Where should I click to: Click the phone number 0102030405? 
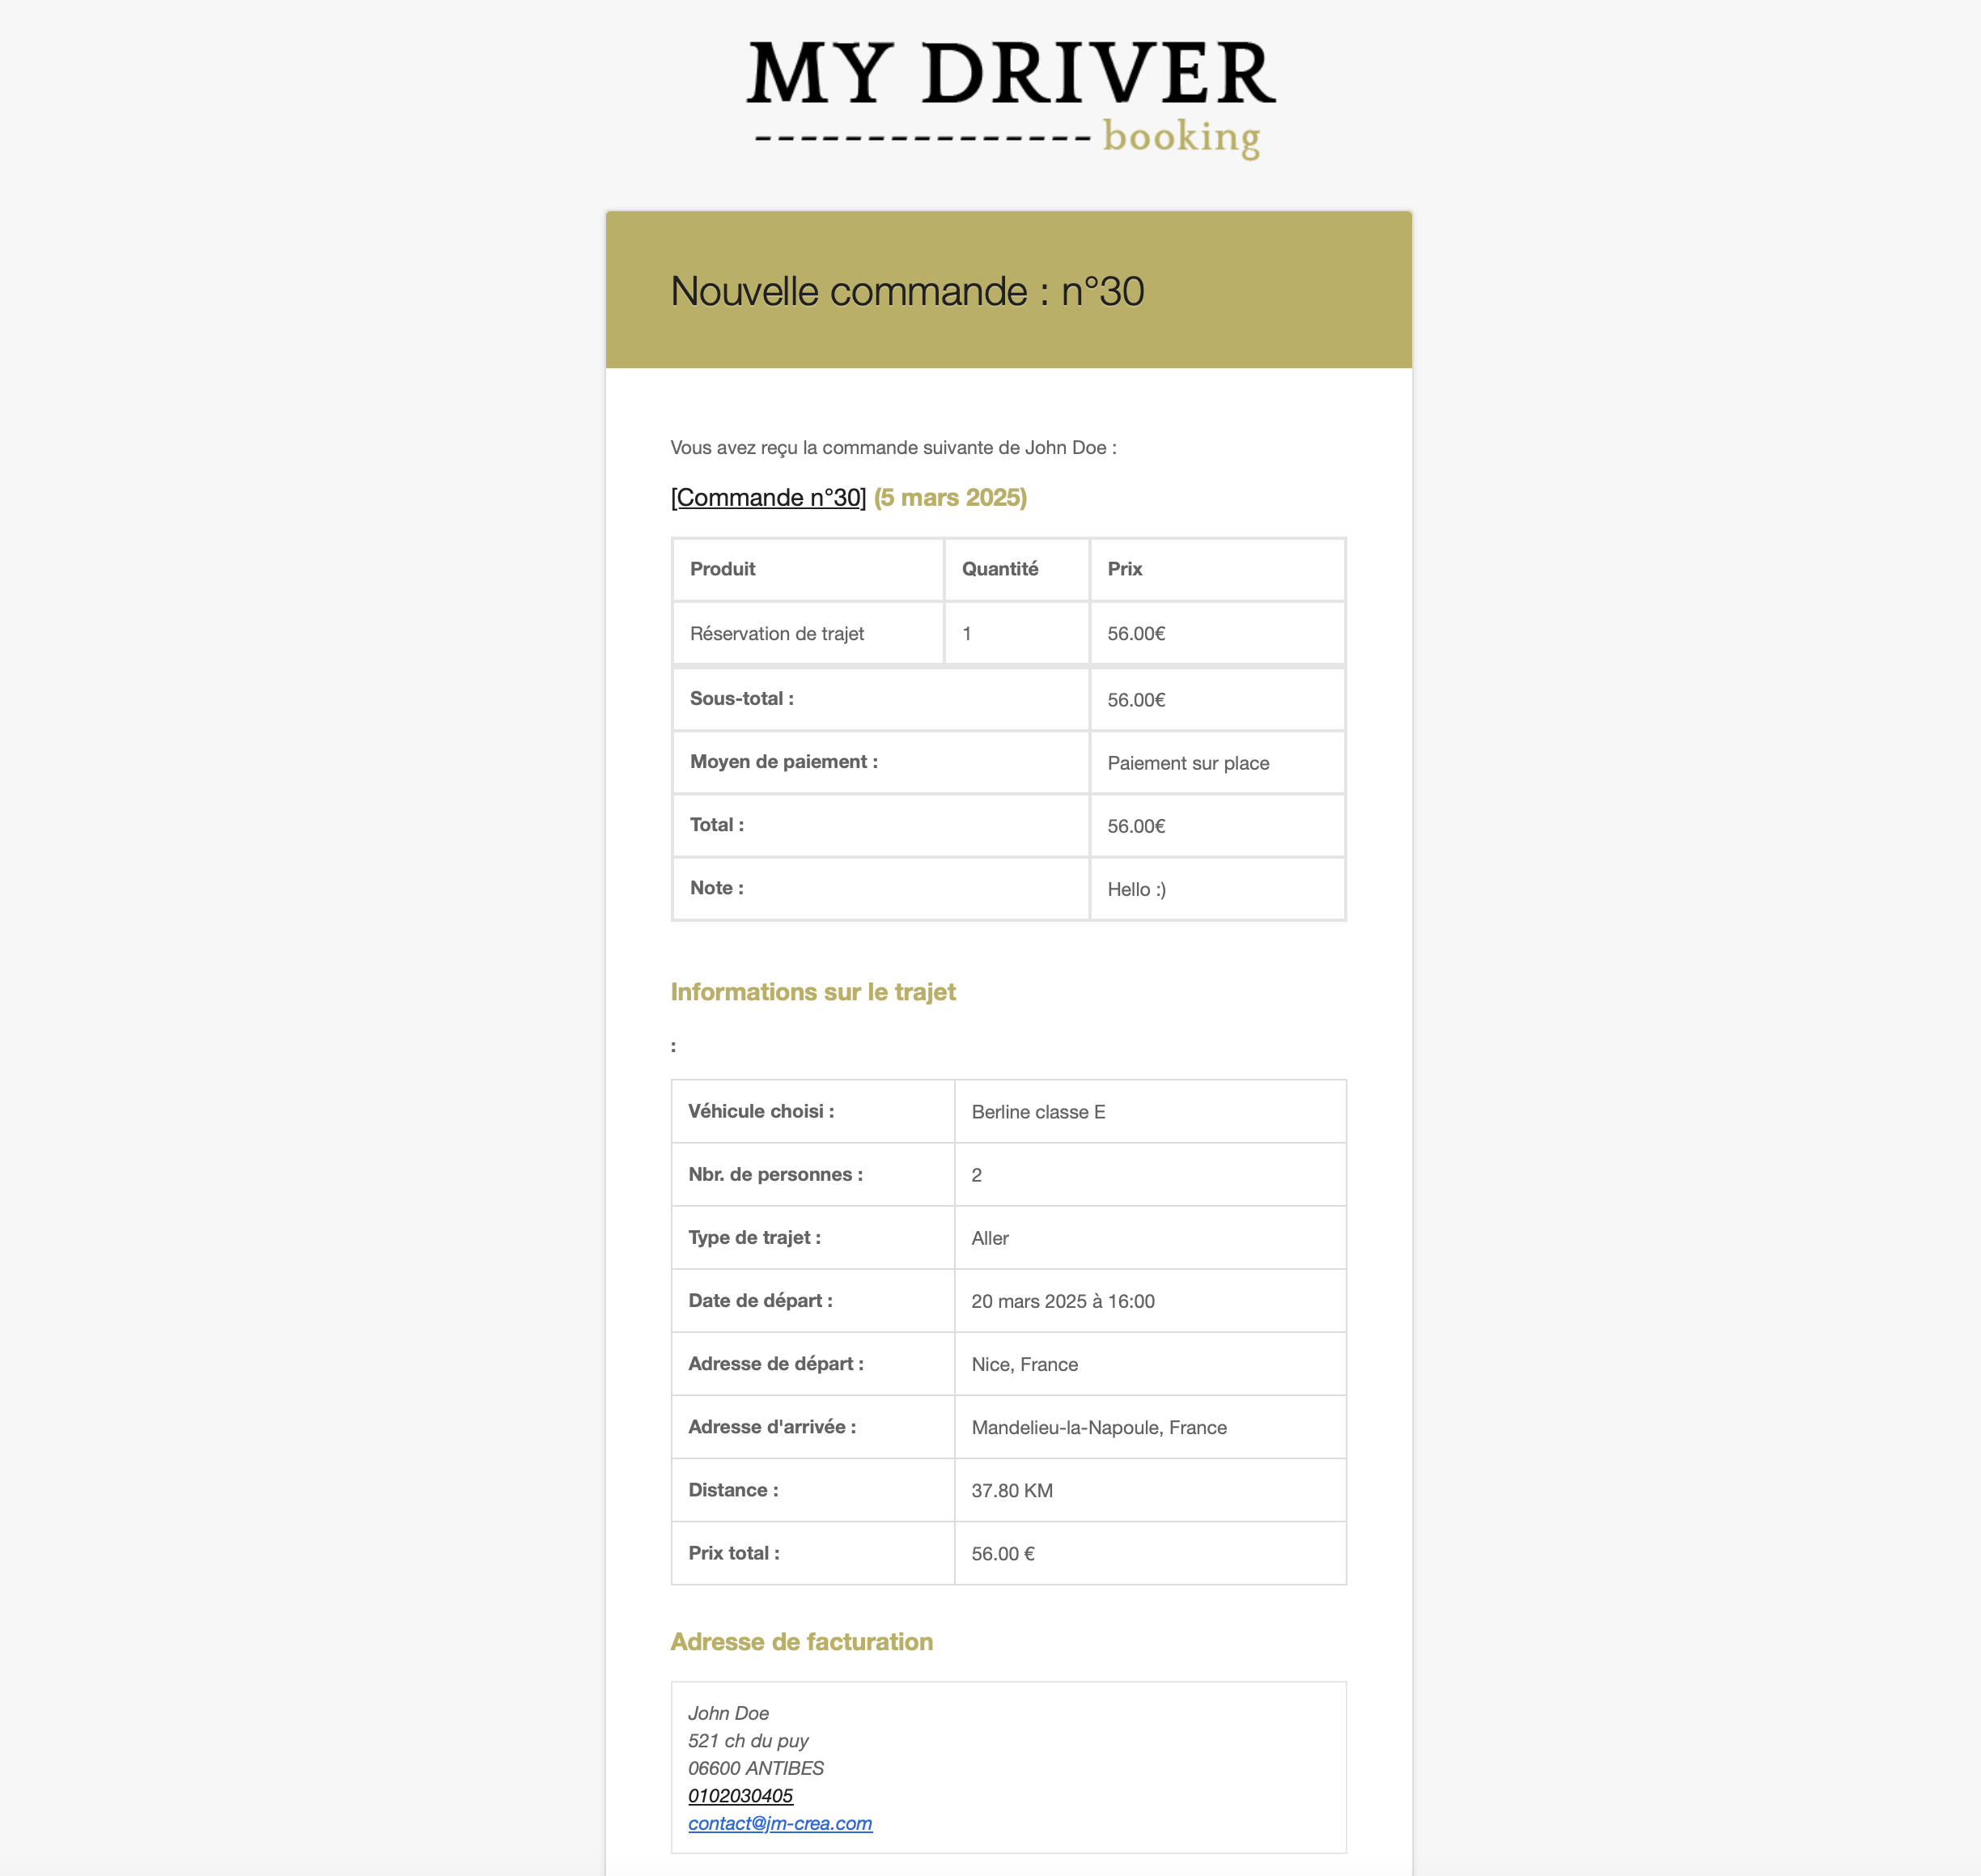[x=740, y=1796]
